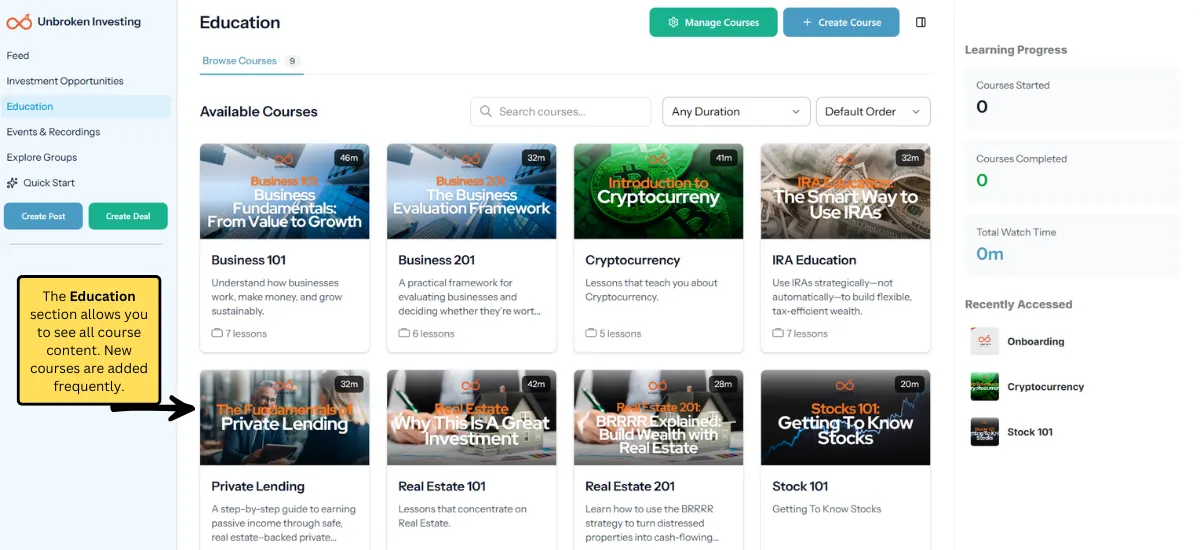This screenshot has width=1200, height=550.
Task: Click the Real Estate 101 course title
Action: tap(442, 487)
